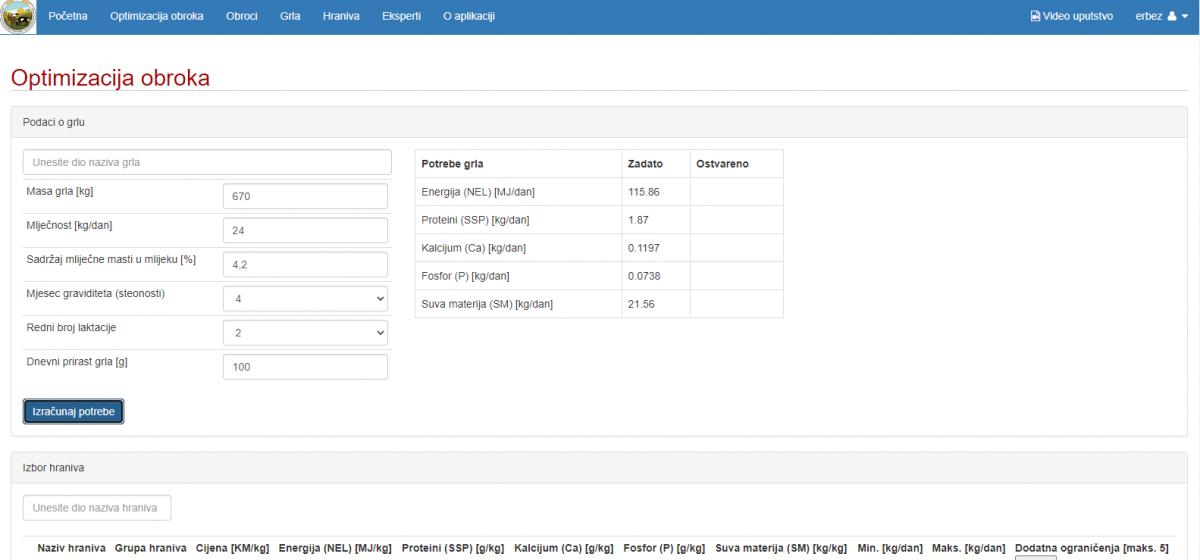Image resolution: width=1200 pixels, height=560 pixels.
Task: Click the Izračunaj potrebe button
Action: pos(73,411)
